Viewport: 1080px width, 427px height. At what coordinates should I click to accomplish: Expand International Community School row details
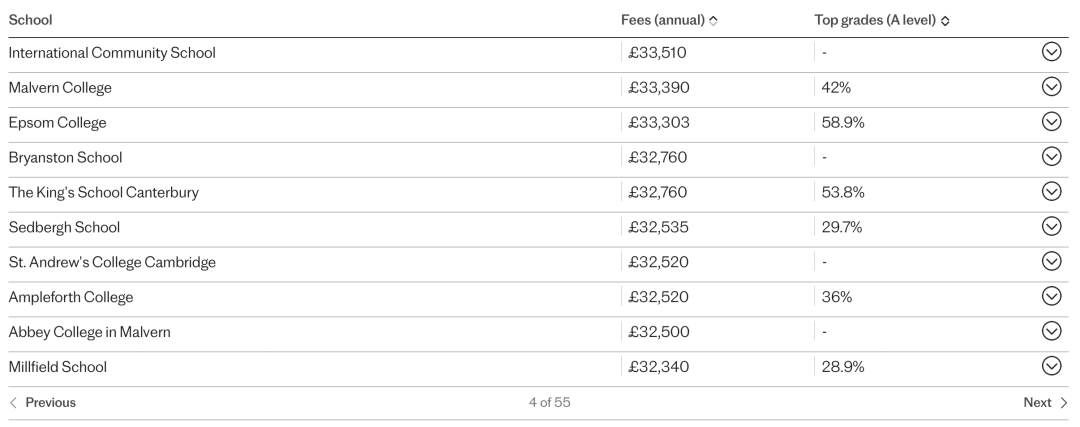coord(1051,52)
